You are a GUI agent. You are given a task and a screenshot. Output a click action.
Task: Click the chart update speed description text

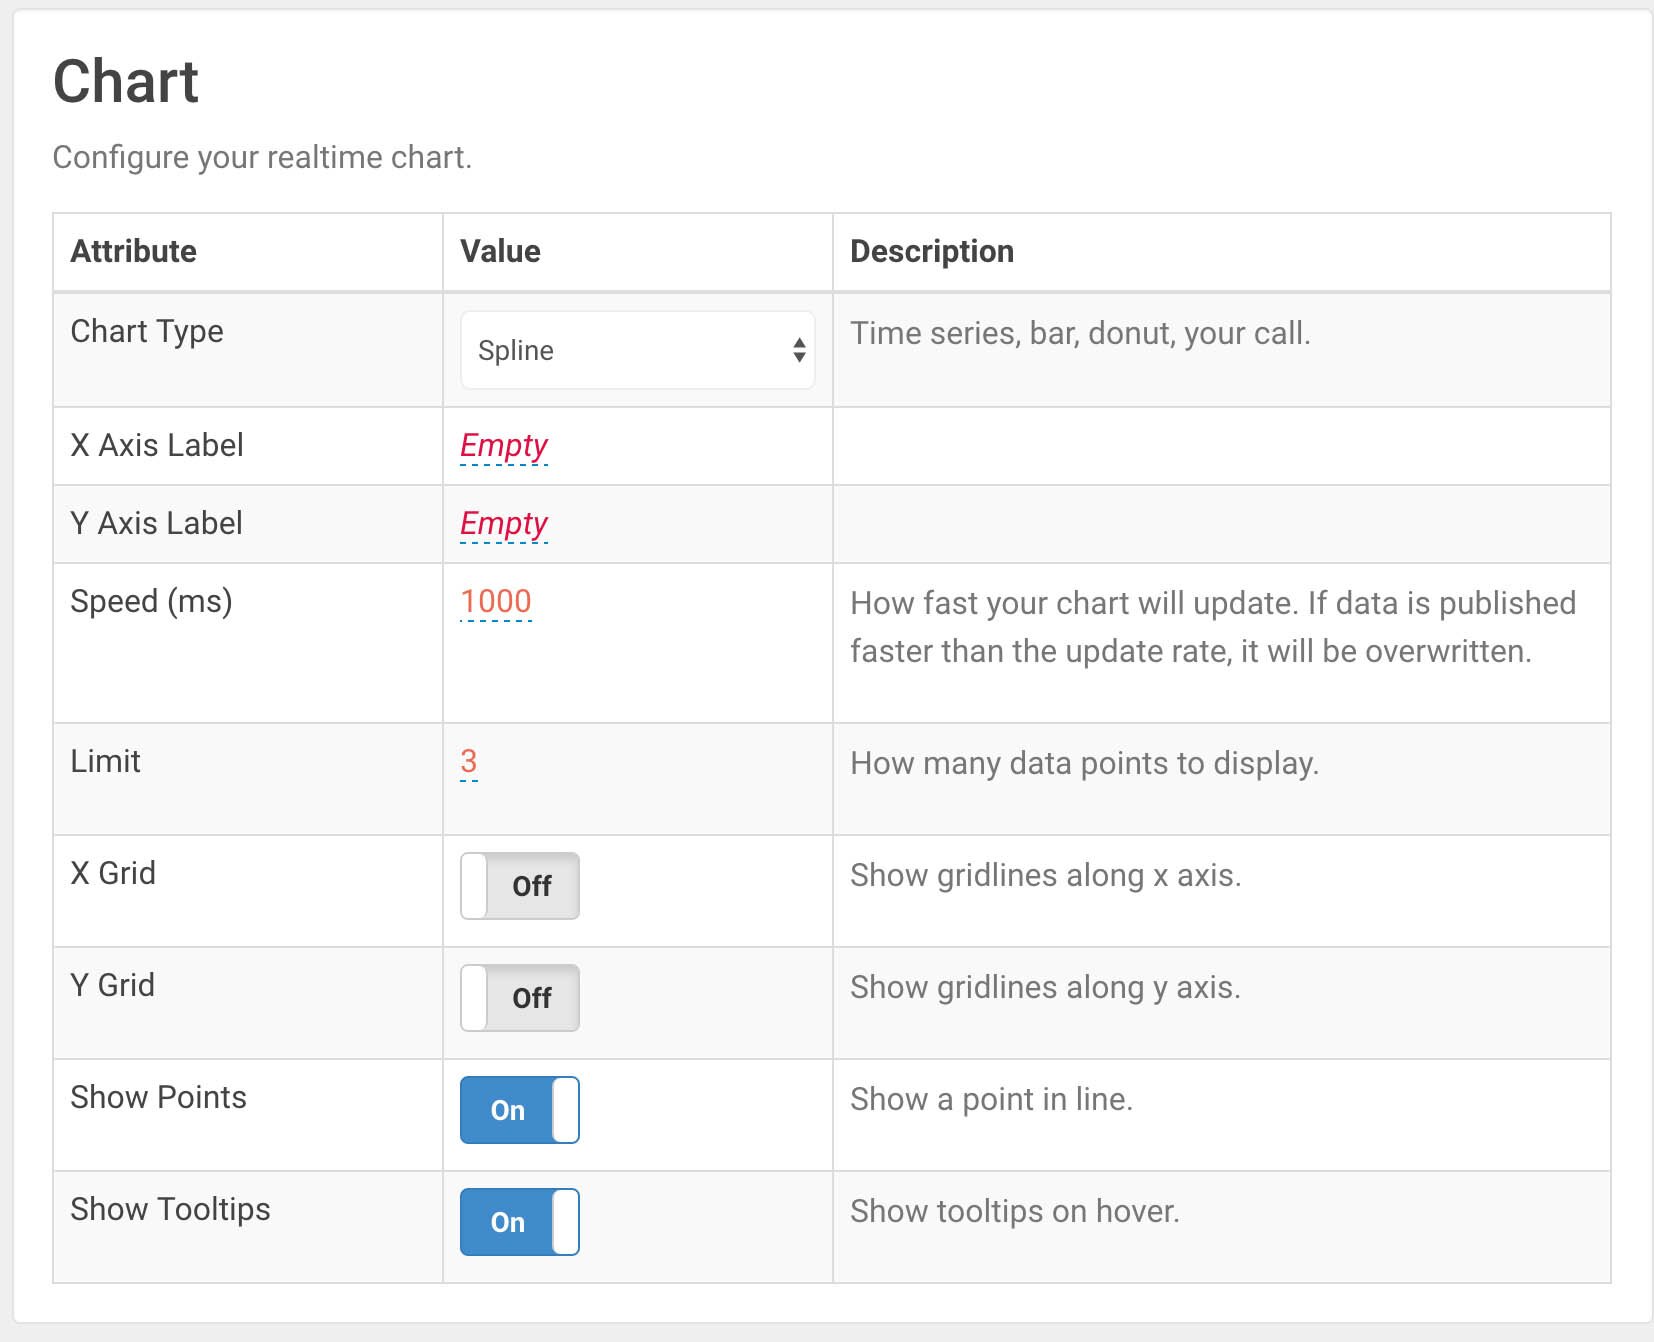pos(1212,627)
